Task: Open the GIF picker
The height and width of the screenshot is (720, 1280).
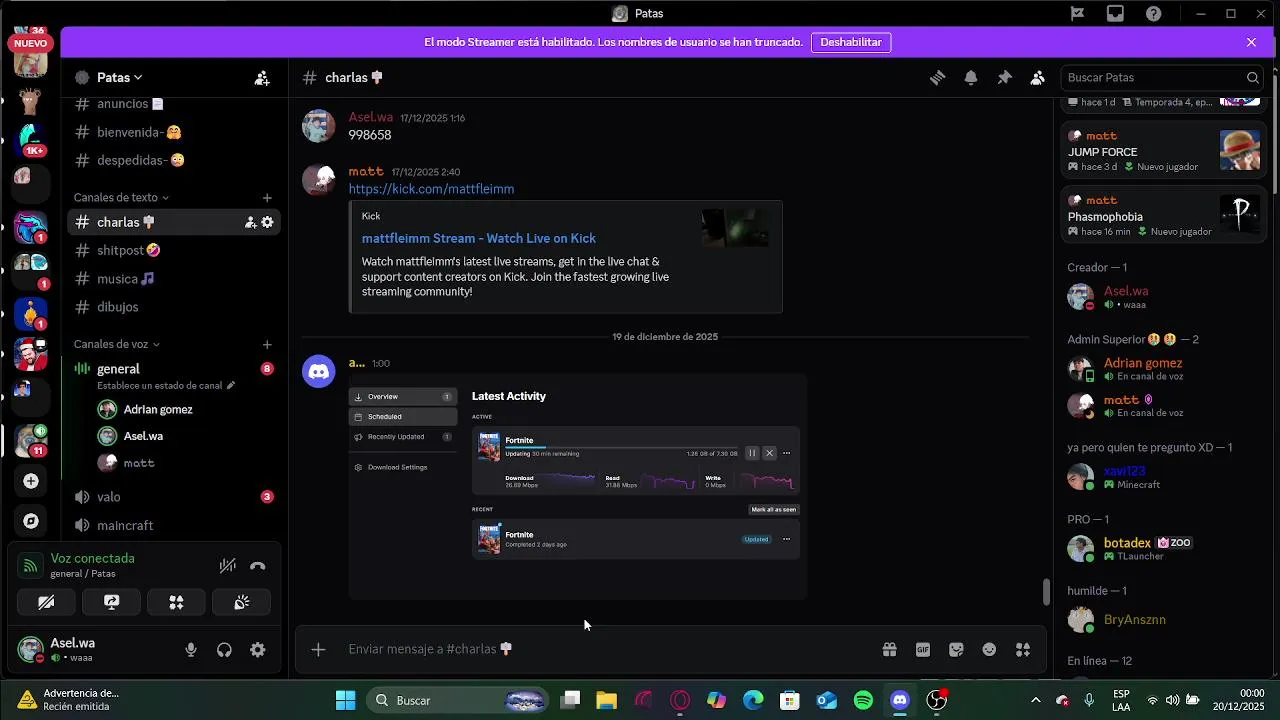Action: 923,650
